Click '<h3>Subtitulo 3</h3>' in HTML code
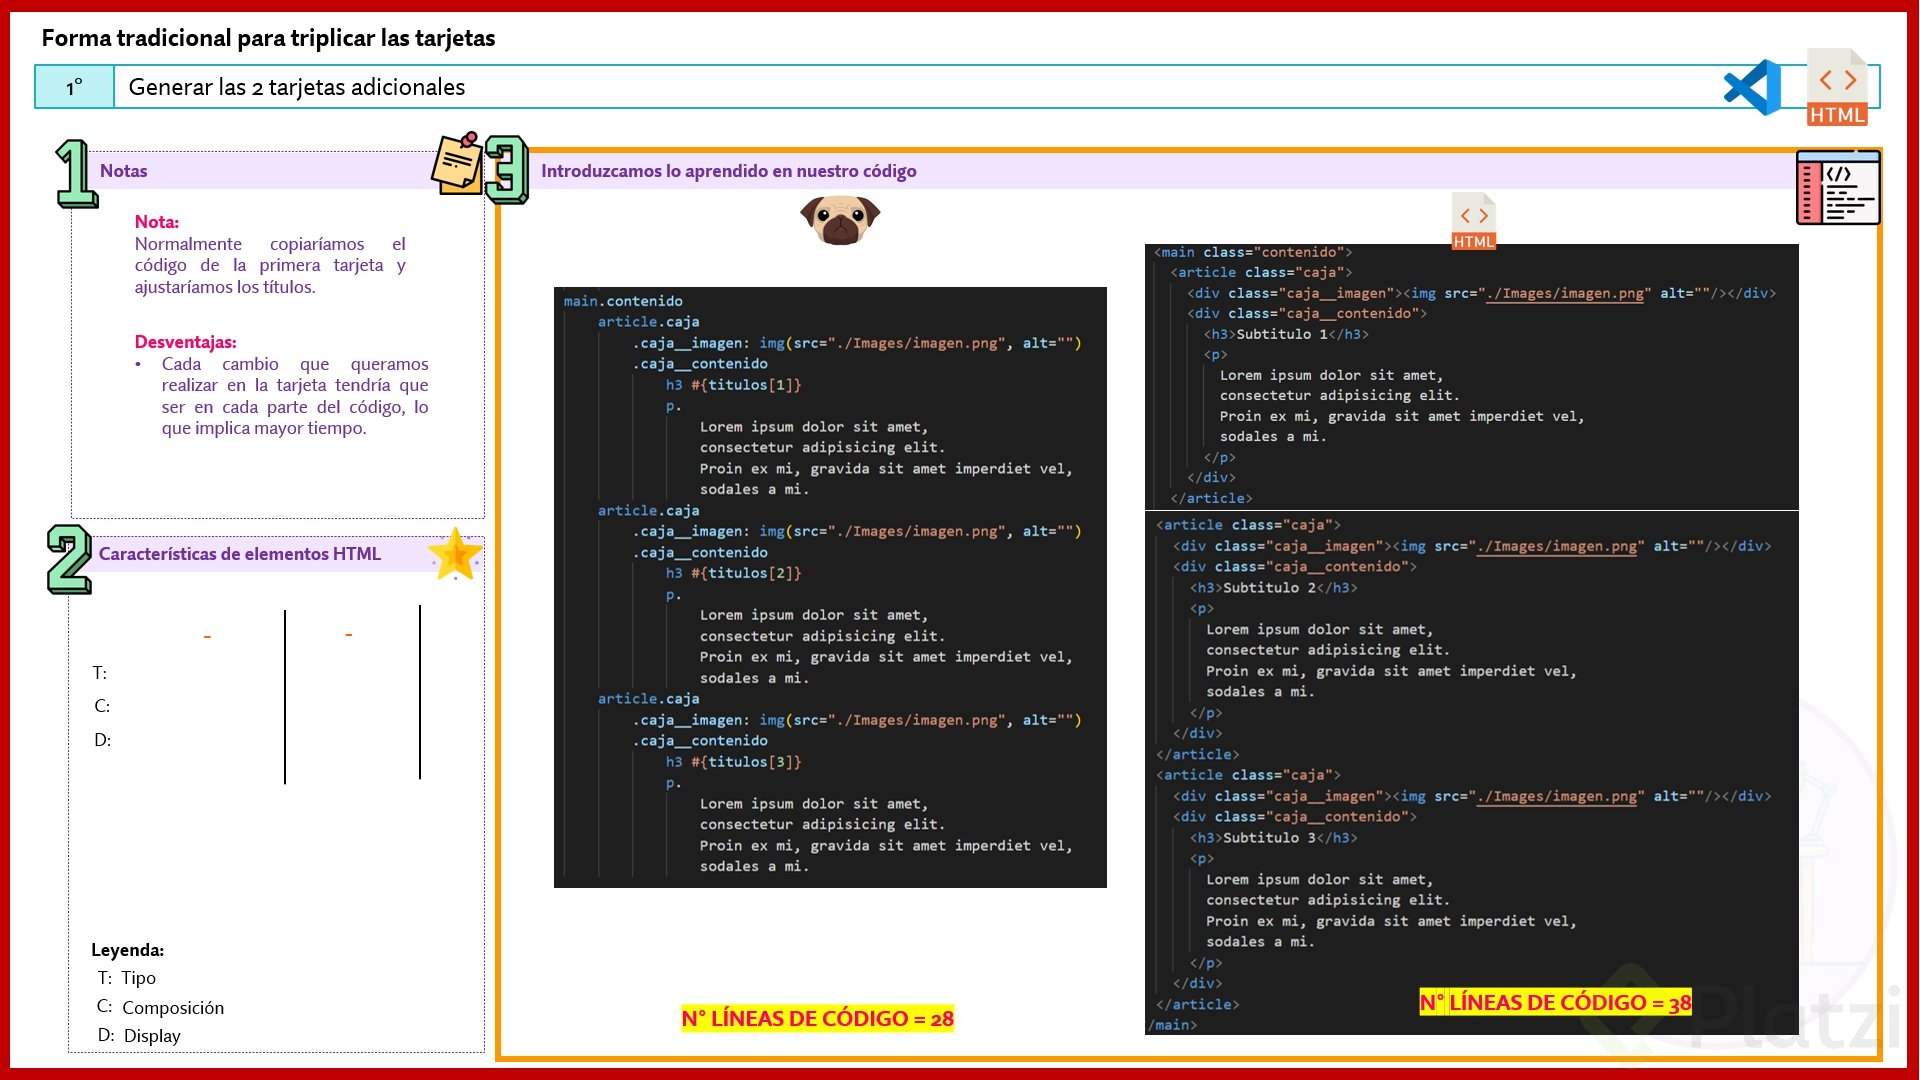This screenshot has height=1080, width=1920. coord(1274,838)
